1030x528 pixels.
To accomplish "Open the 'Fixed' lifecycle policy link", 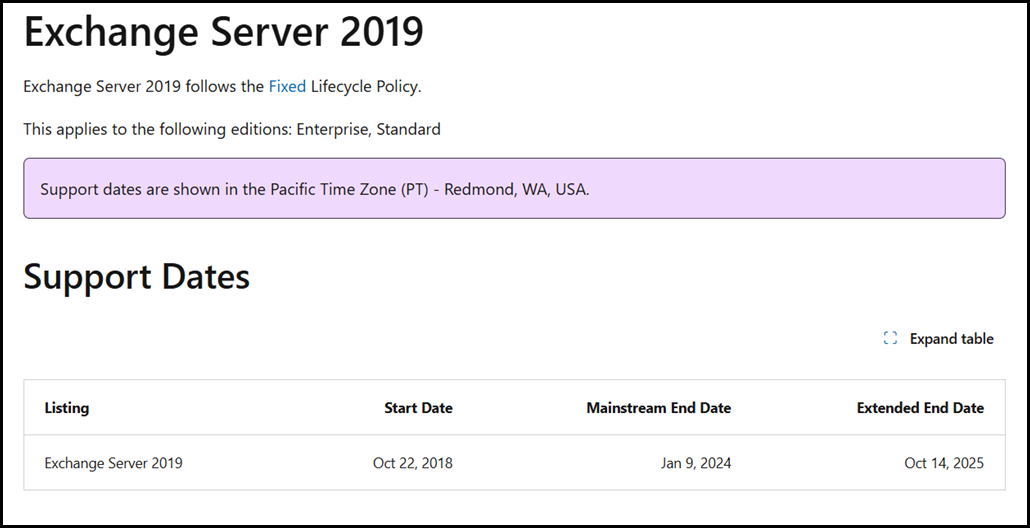I will tap(287, 87).
